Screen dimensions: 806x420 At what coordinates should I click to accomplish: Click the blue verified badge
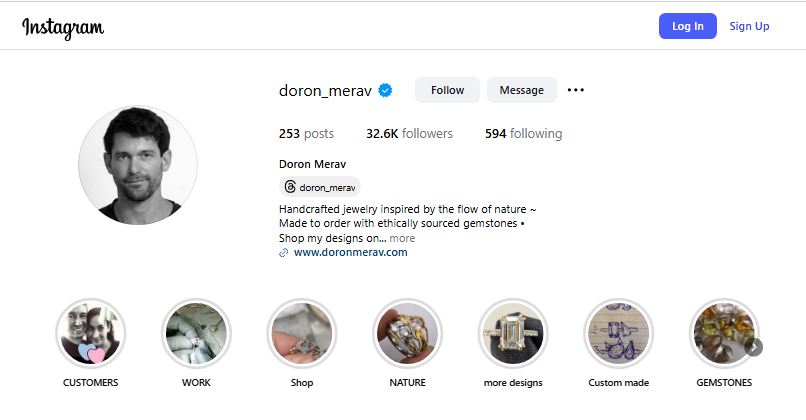[x=385, y=90]
